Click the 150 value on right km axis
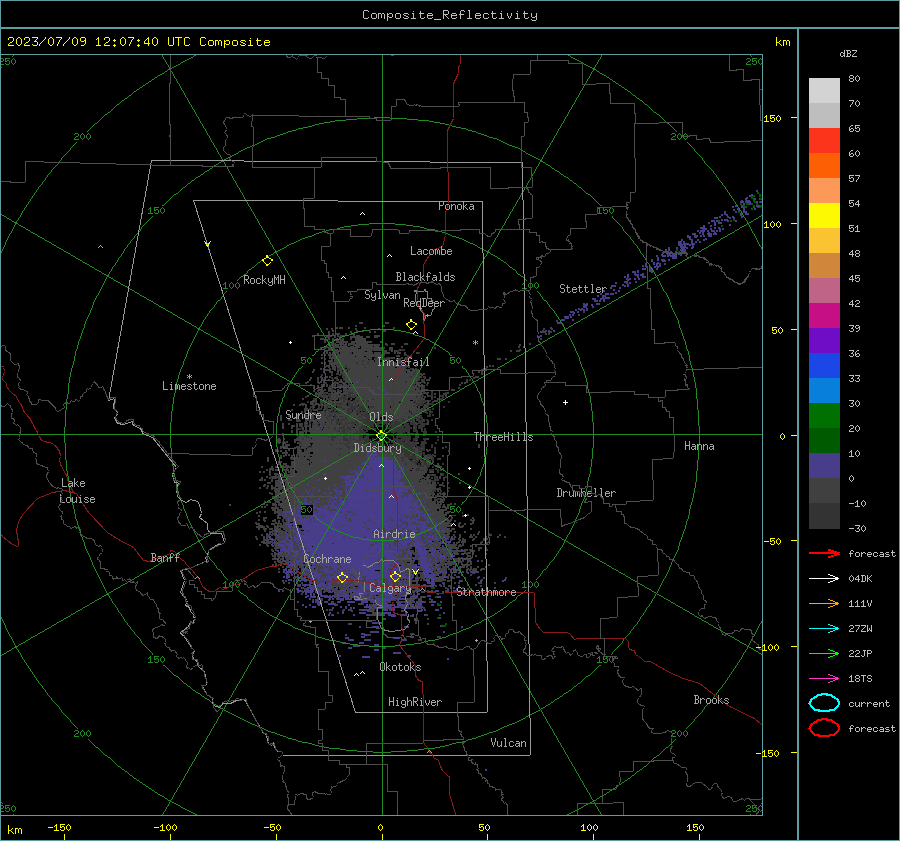 click(772, 118)
